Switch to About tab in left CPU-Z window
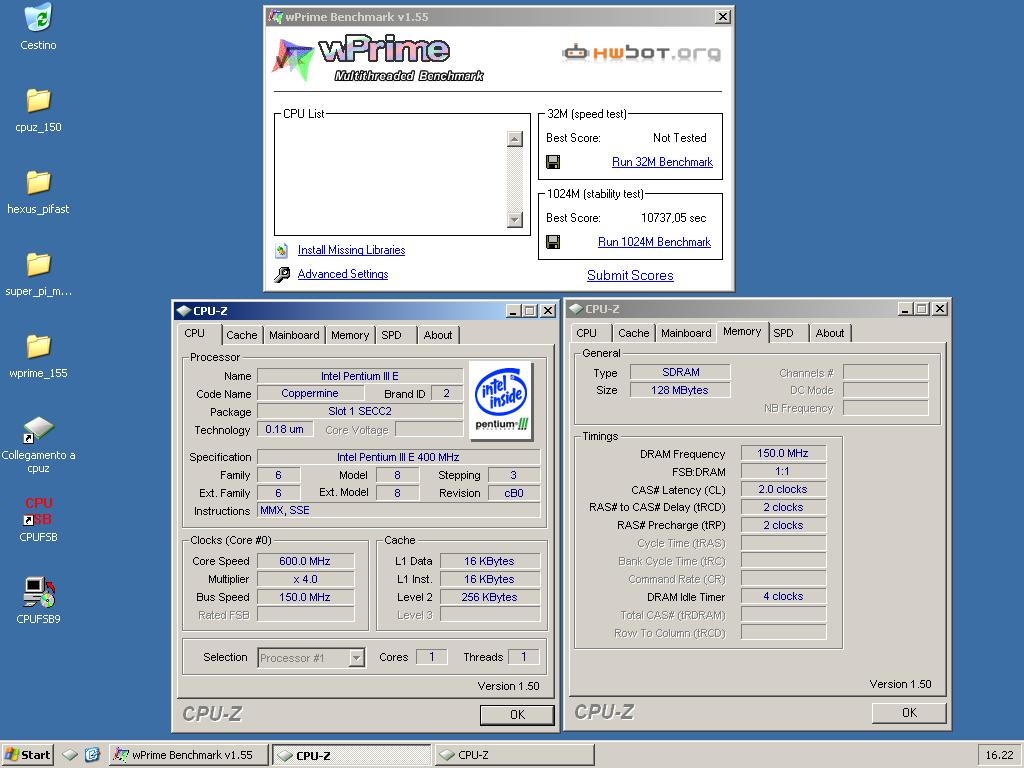 [438, 335]
